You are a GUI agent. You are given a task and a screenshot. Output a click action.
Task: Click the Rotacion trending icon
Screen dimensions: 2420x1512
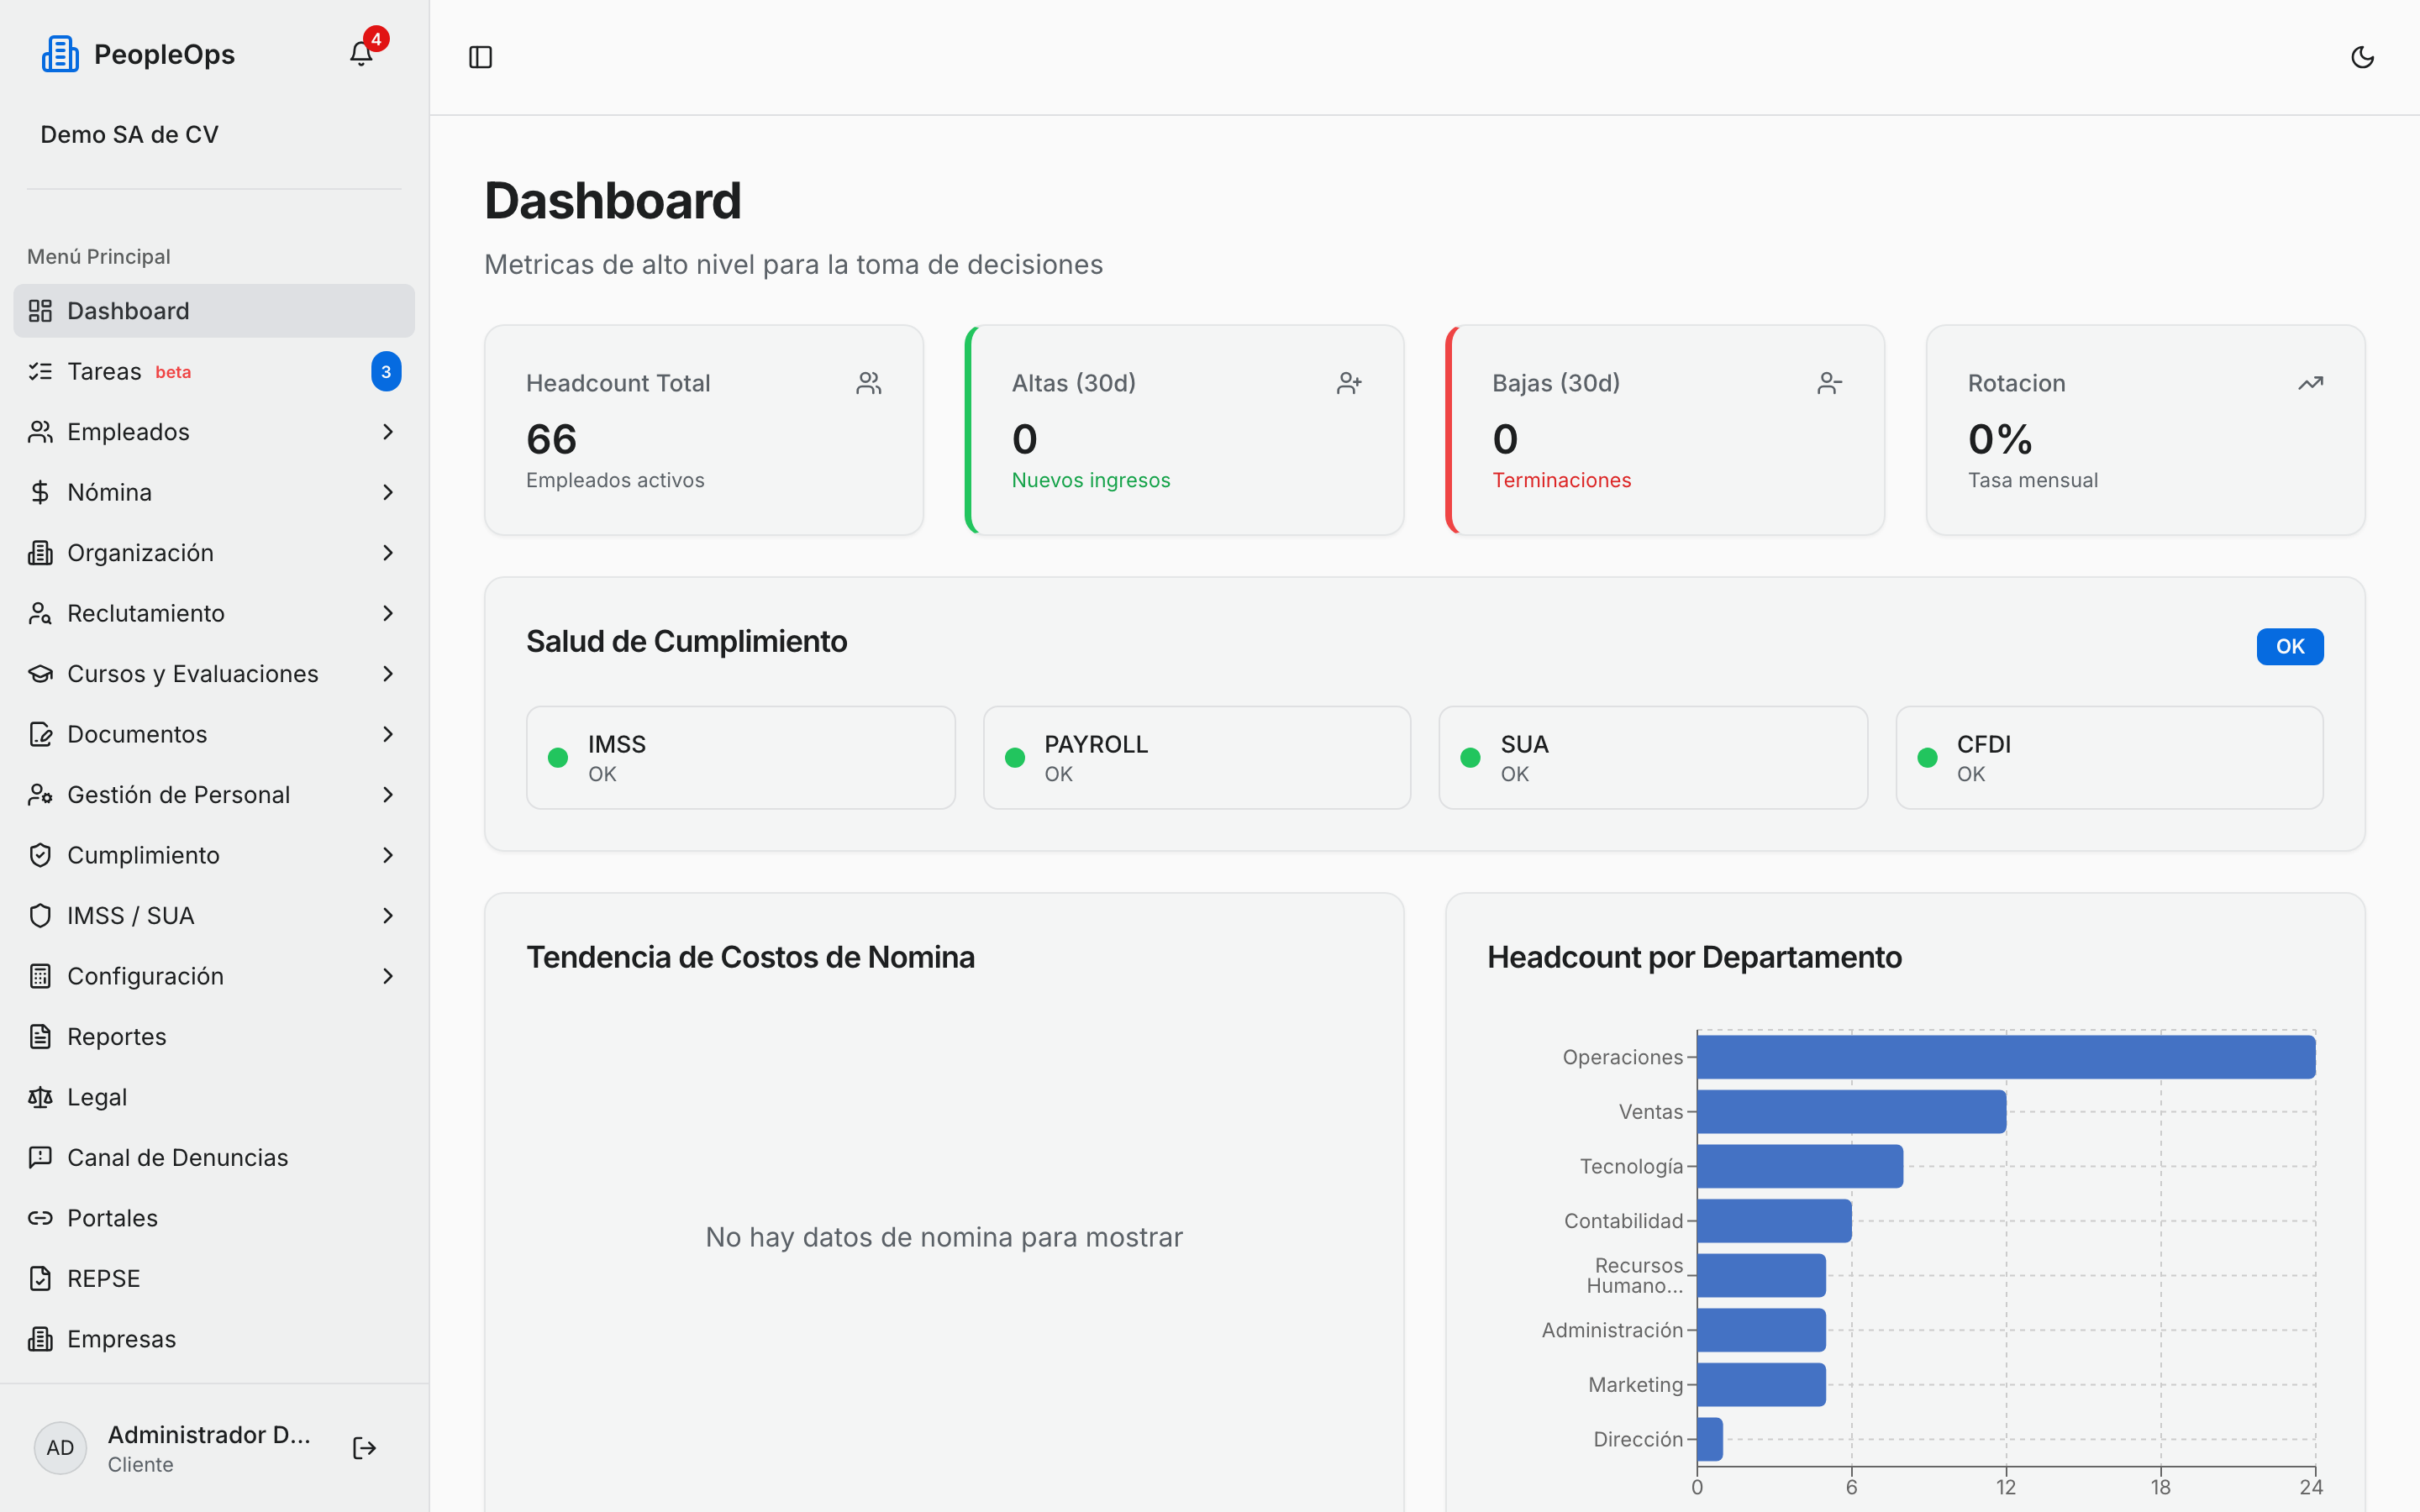pos(2310,383)
